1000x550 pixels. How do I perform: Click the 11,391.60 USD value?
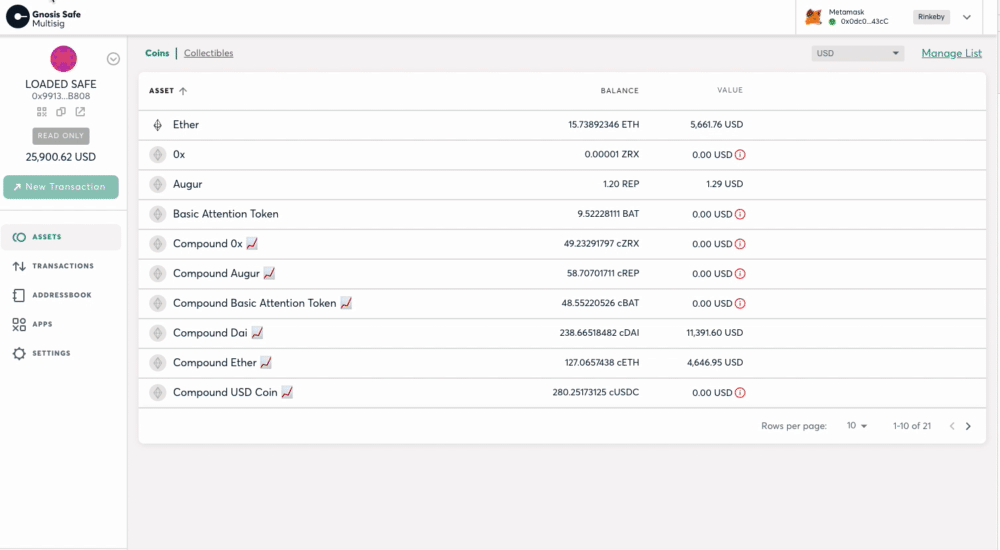coord(714,332)
